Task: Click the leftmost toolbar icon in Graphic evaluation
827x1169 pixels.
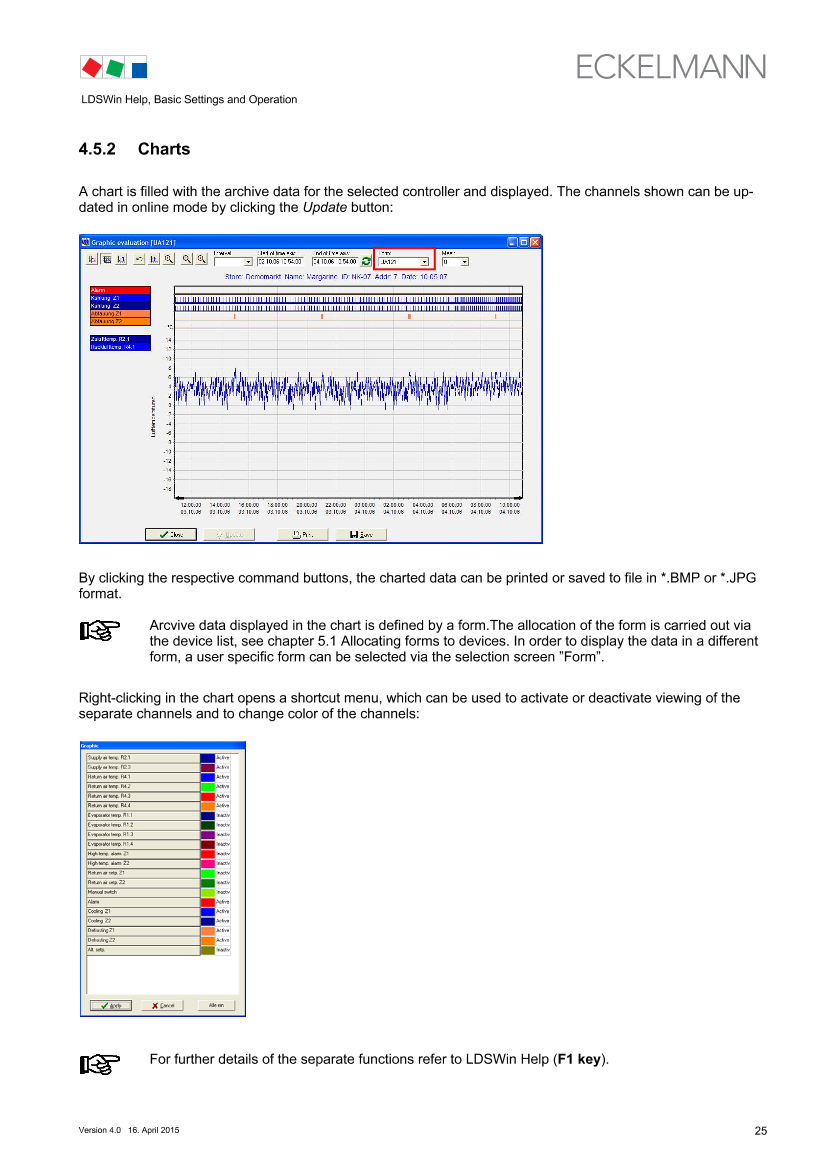Action: point(91,259)
